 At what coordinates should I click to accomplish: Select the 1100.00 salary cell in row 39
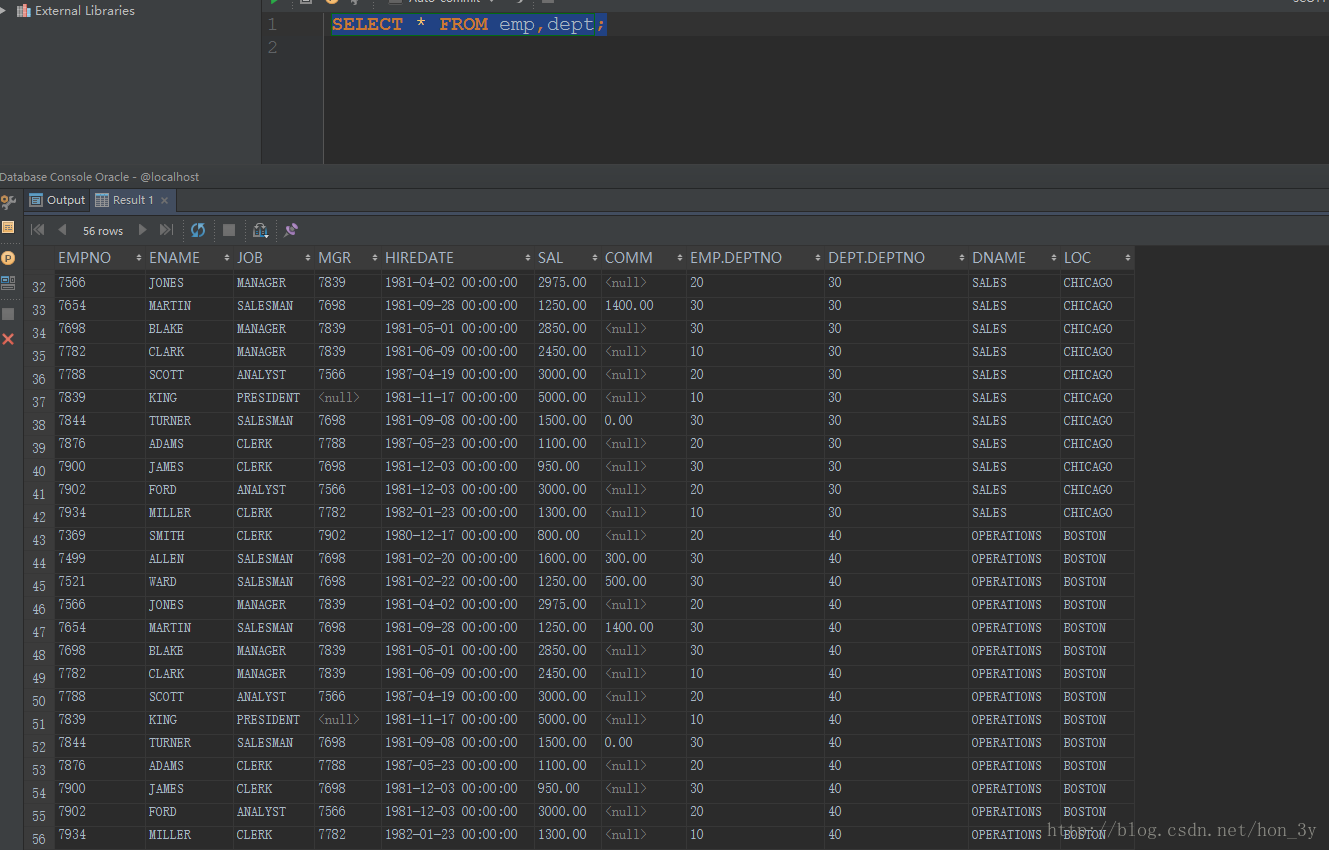pyautogui.click(x=562, y=444)
